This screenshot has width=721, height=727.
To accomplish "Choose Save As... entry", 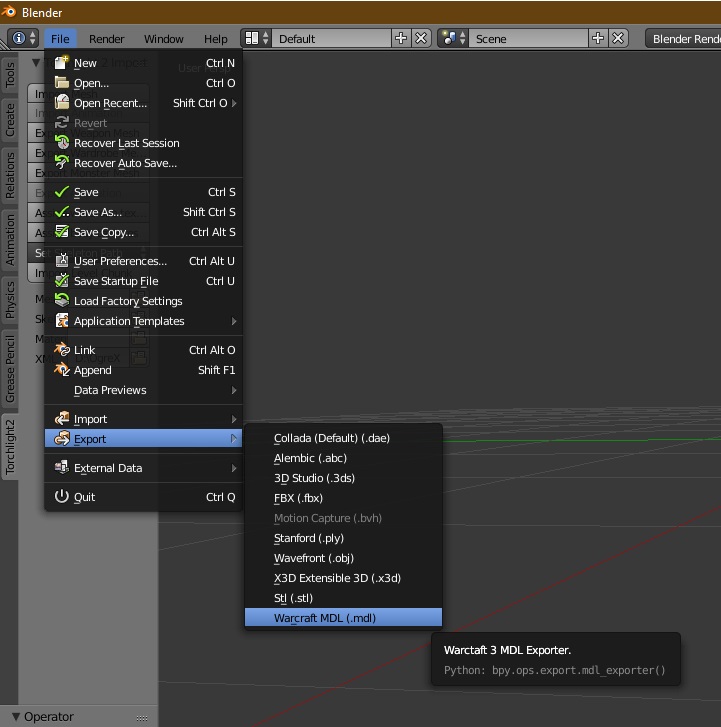I will pyautogui.click(x=144, y=212).
